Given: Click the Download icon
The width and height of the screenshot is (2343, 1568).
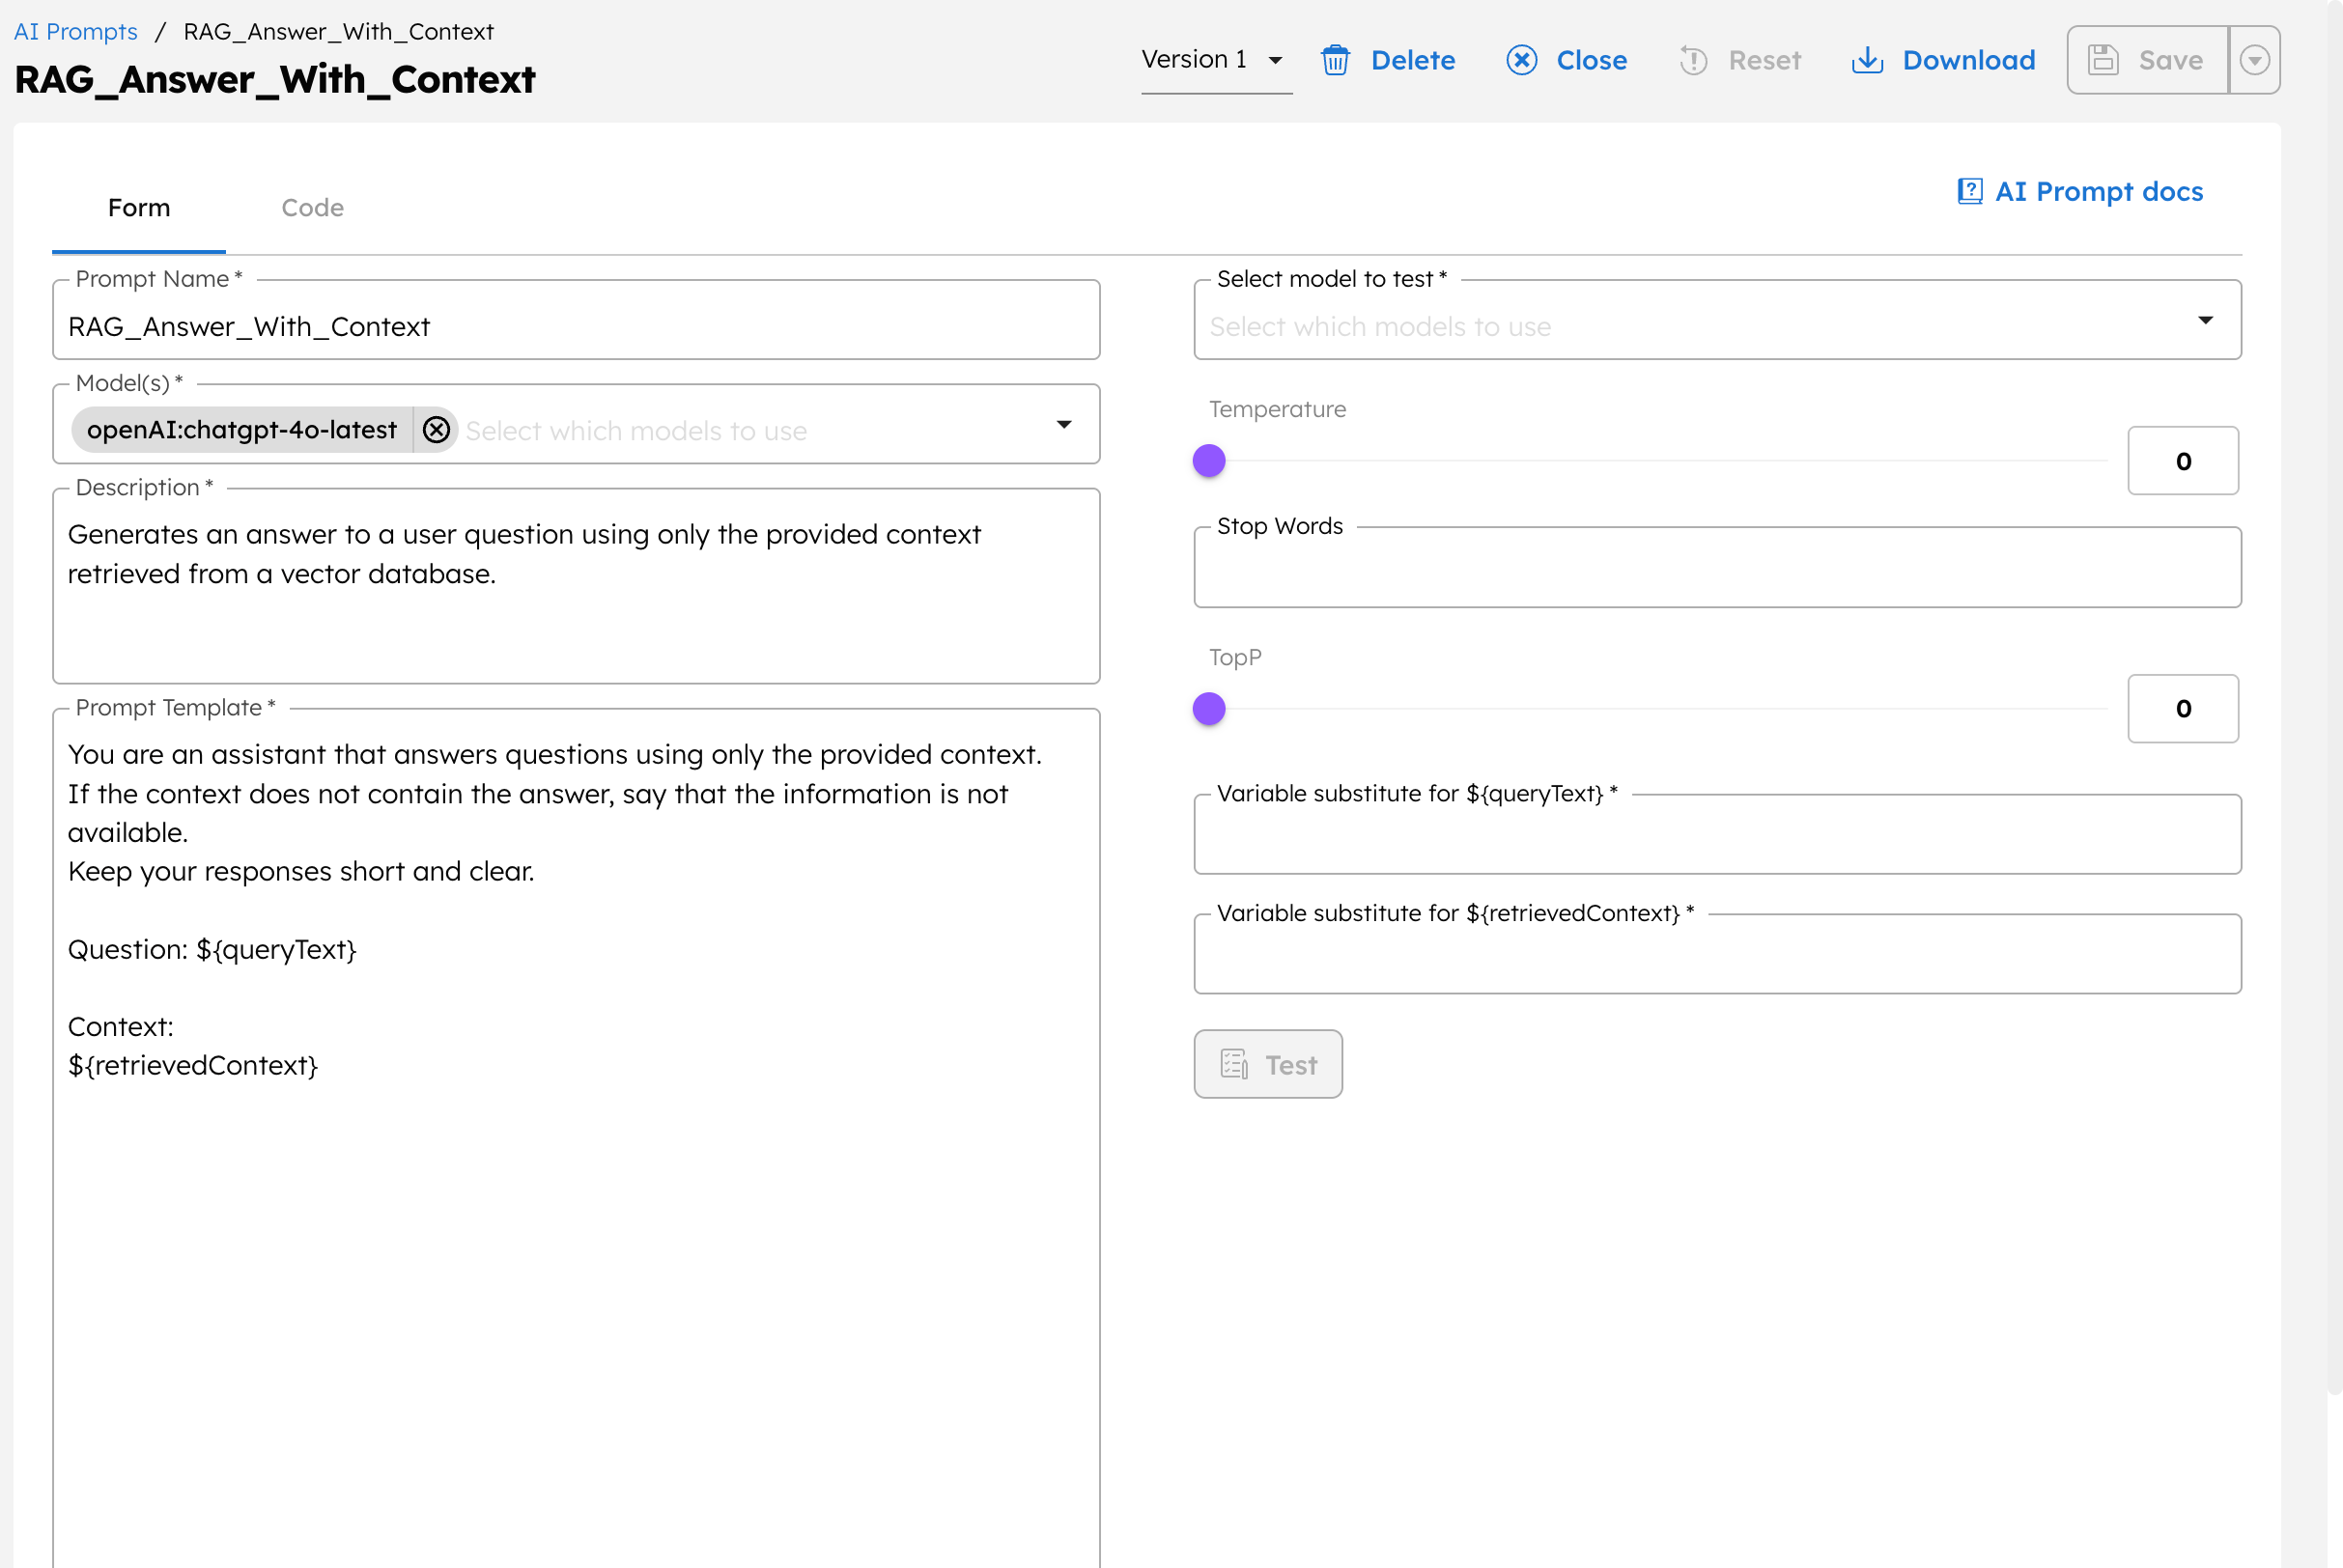Looking at the screenshot, I should click(x=1868, y=60).
